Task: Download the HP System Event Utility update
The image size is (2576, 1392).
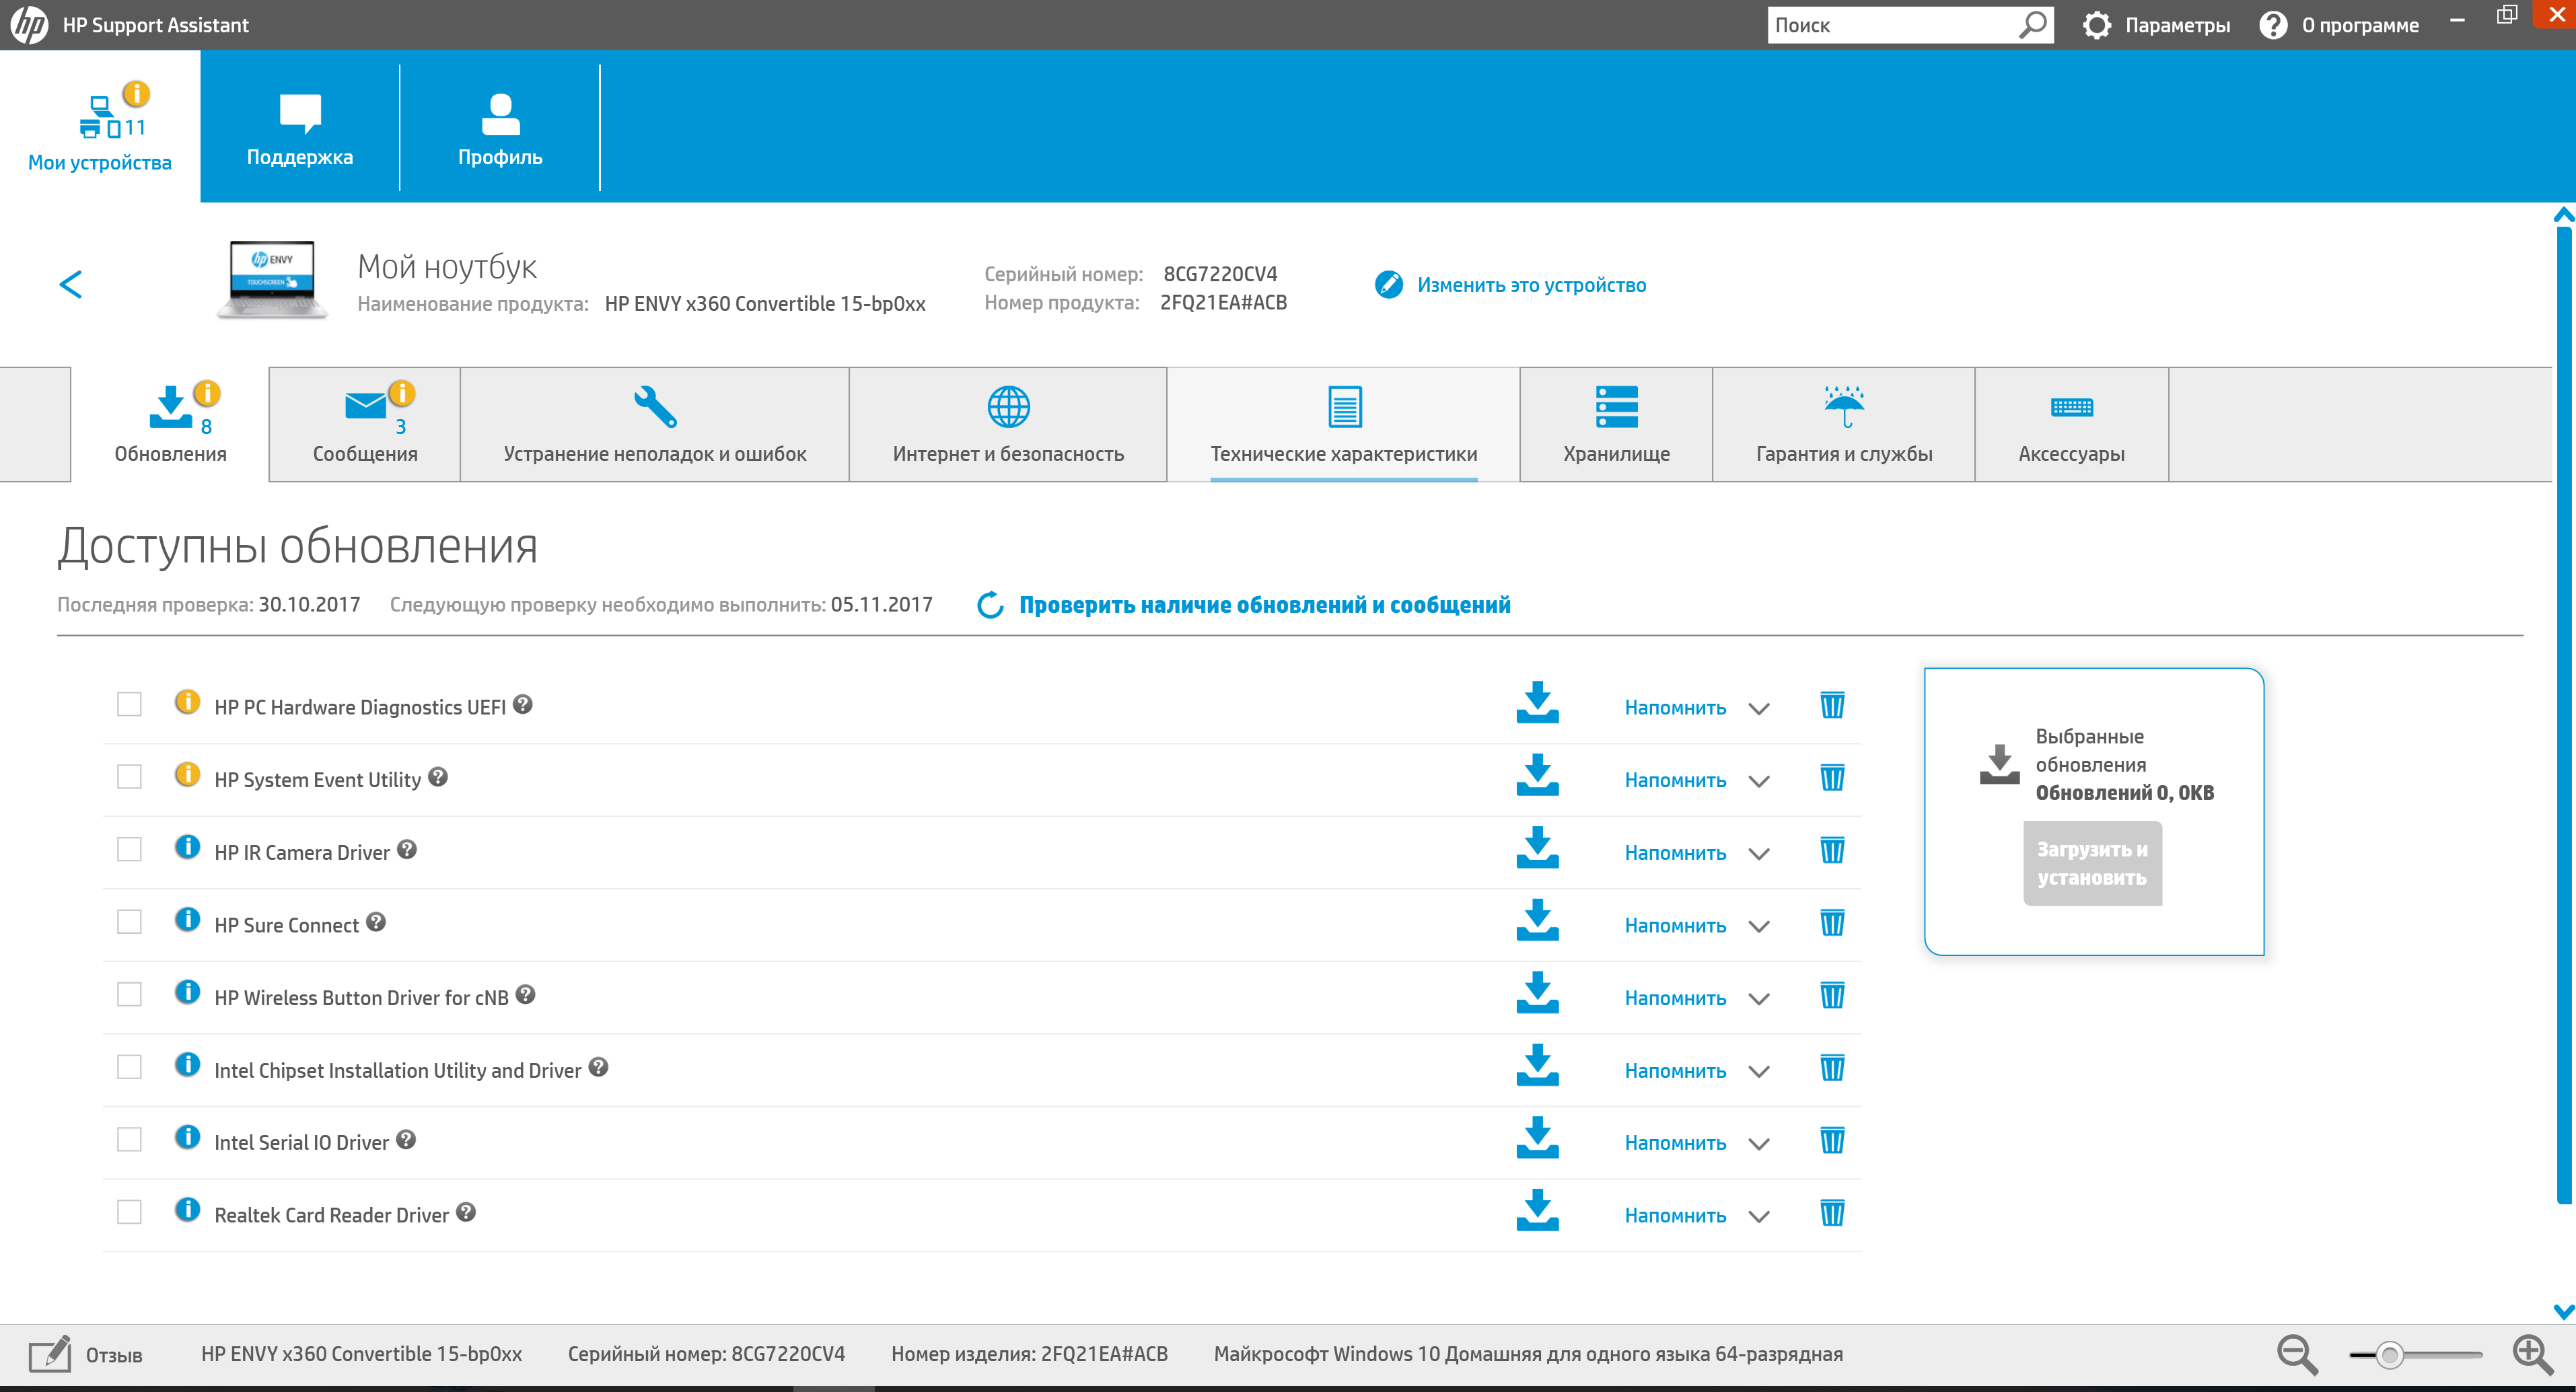Action: click(x=1537, y=776)
